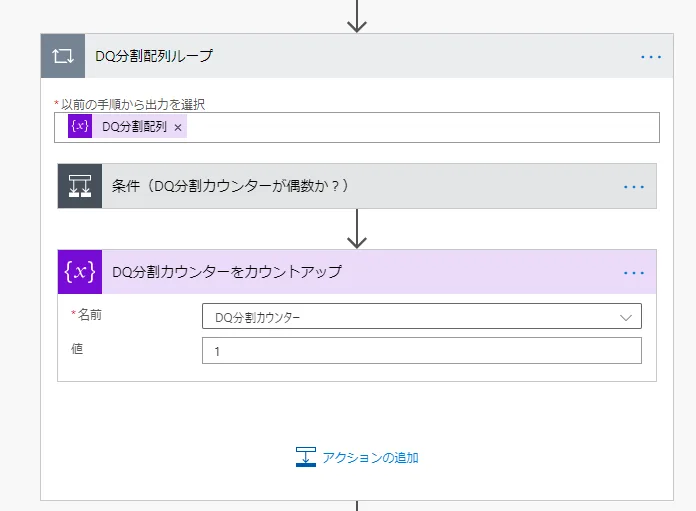Select the 名前 field label

click(90, 315)
